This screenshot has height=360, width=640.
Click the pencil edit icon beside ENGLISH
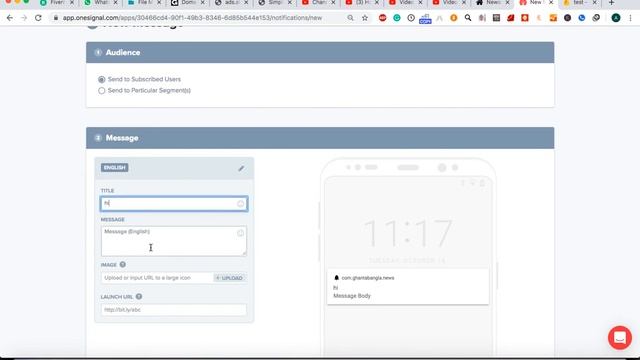(241, 168)
